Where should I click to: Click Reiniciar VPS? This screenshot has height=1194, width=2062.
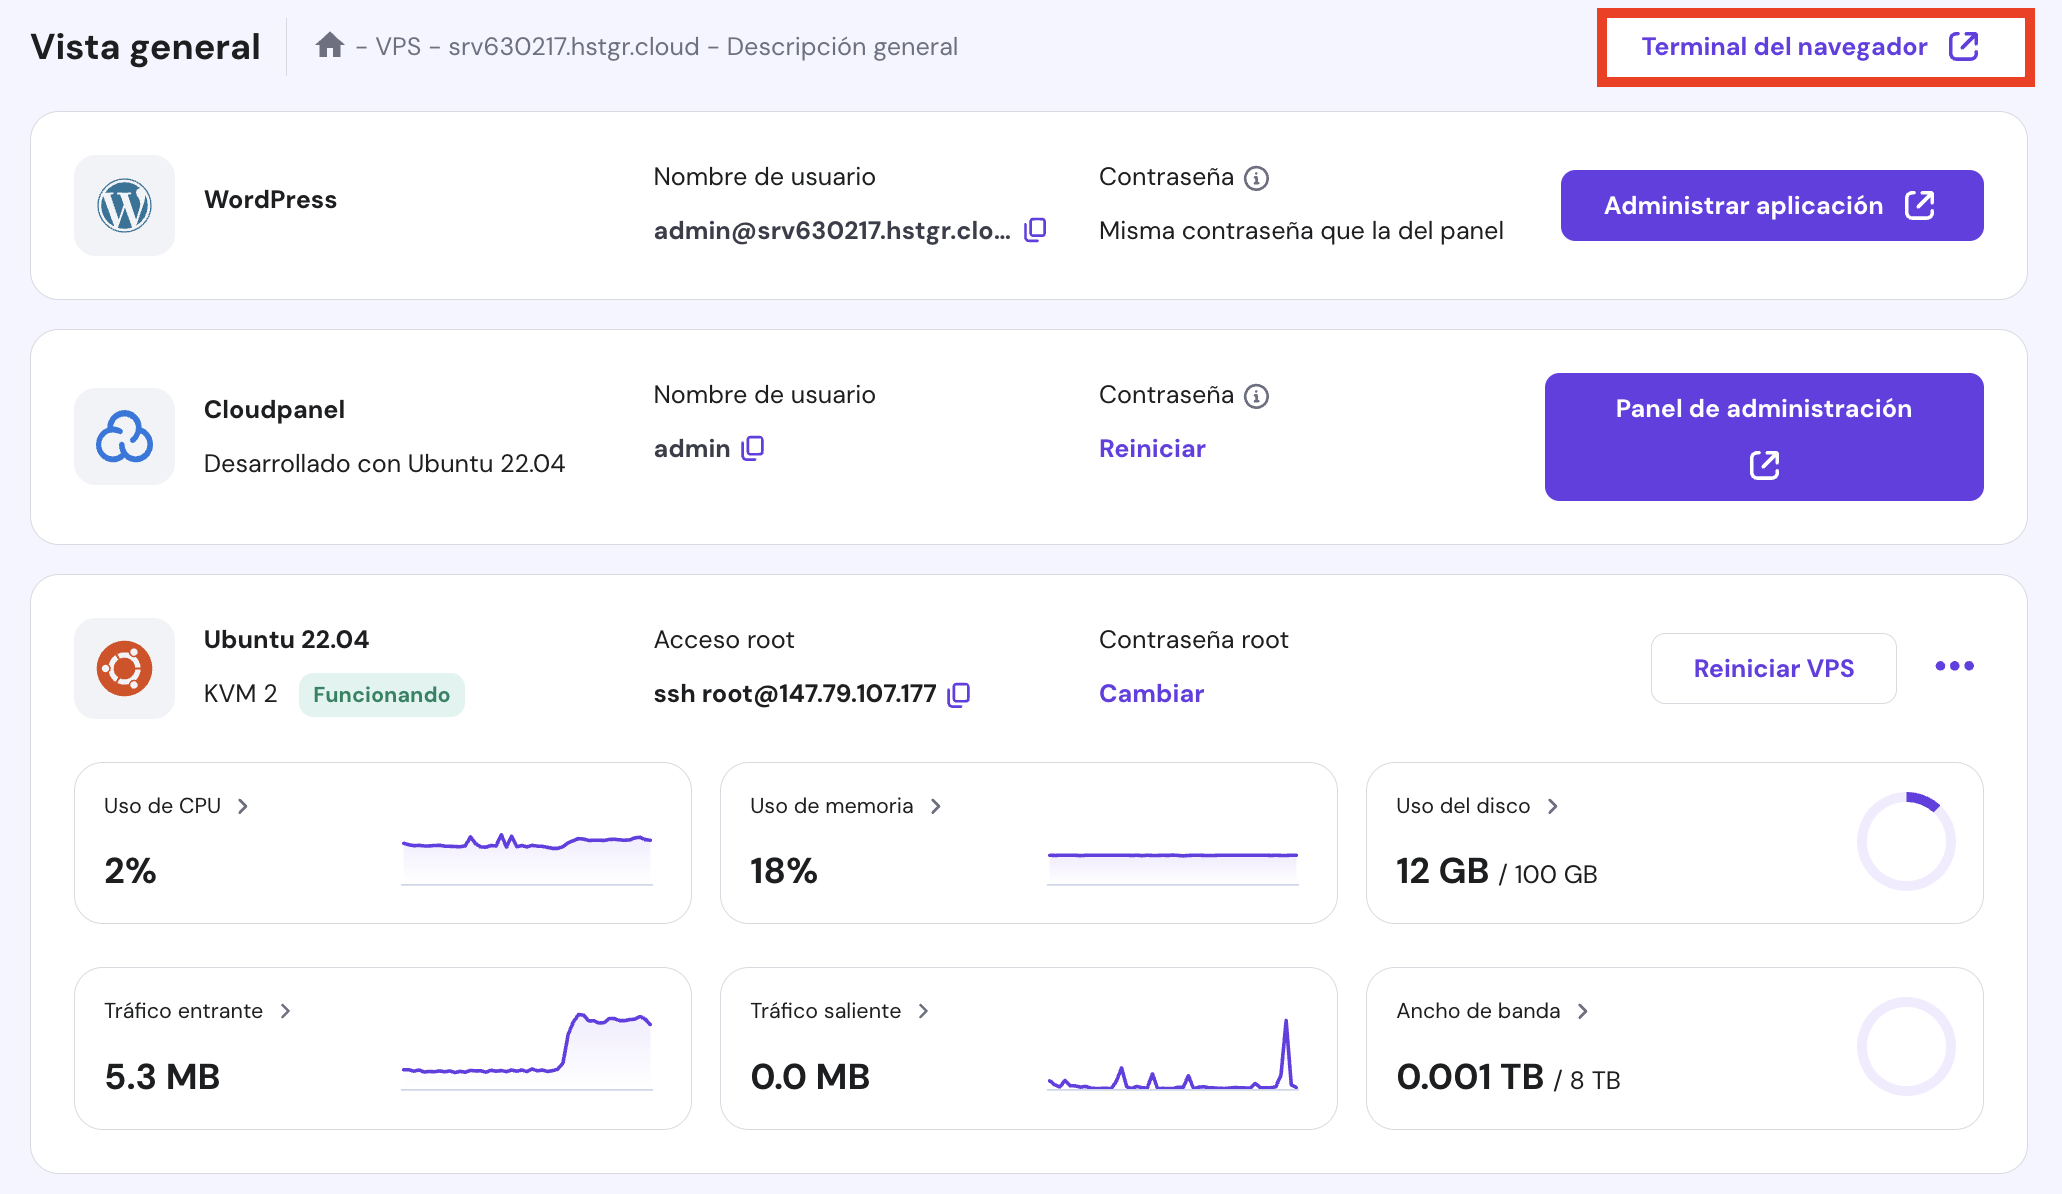[x=1772, y=668]
